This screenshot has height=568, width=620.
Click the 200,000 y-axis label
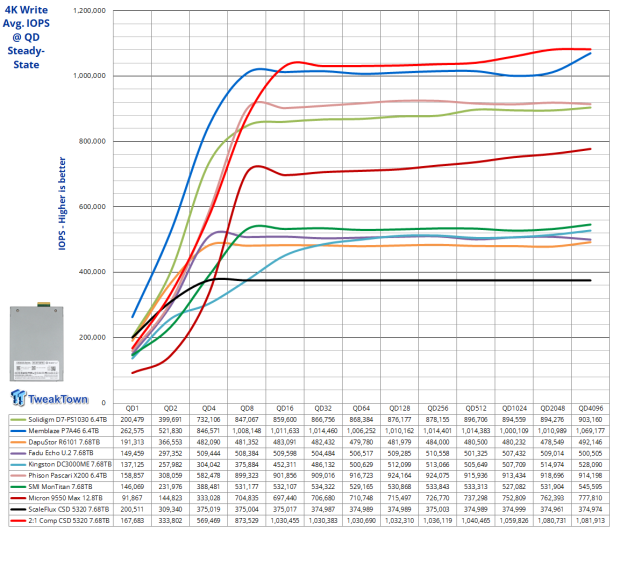[93, 337]
